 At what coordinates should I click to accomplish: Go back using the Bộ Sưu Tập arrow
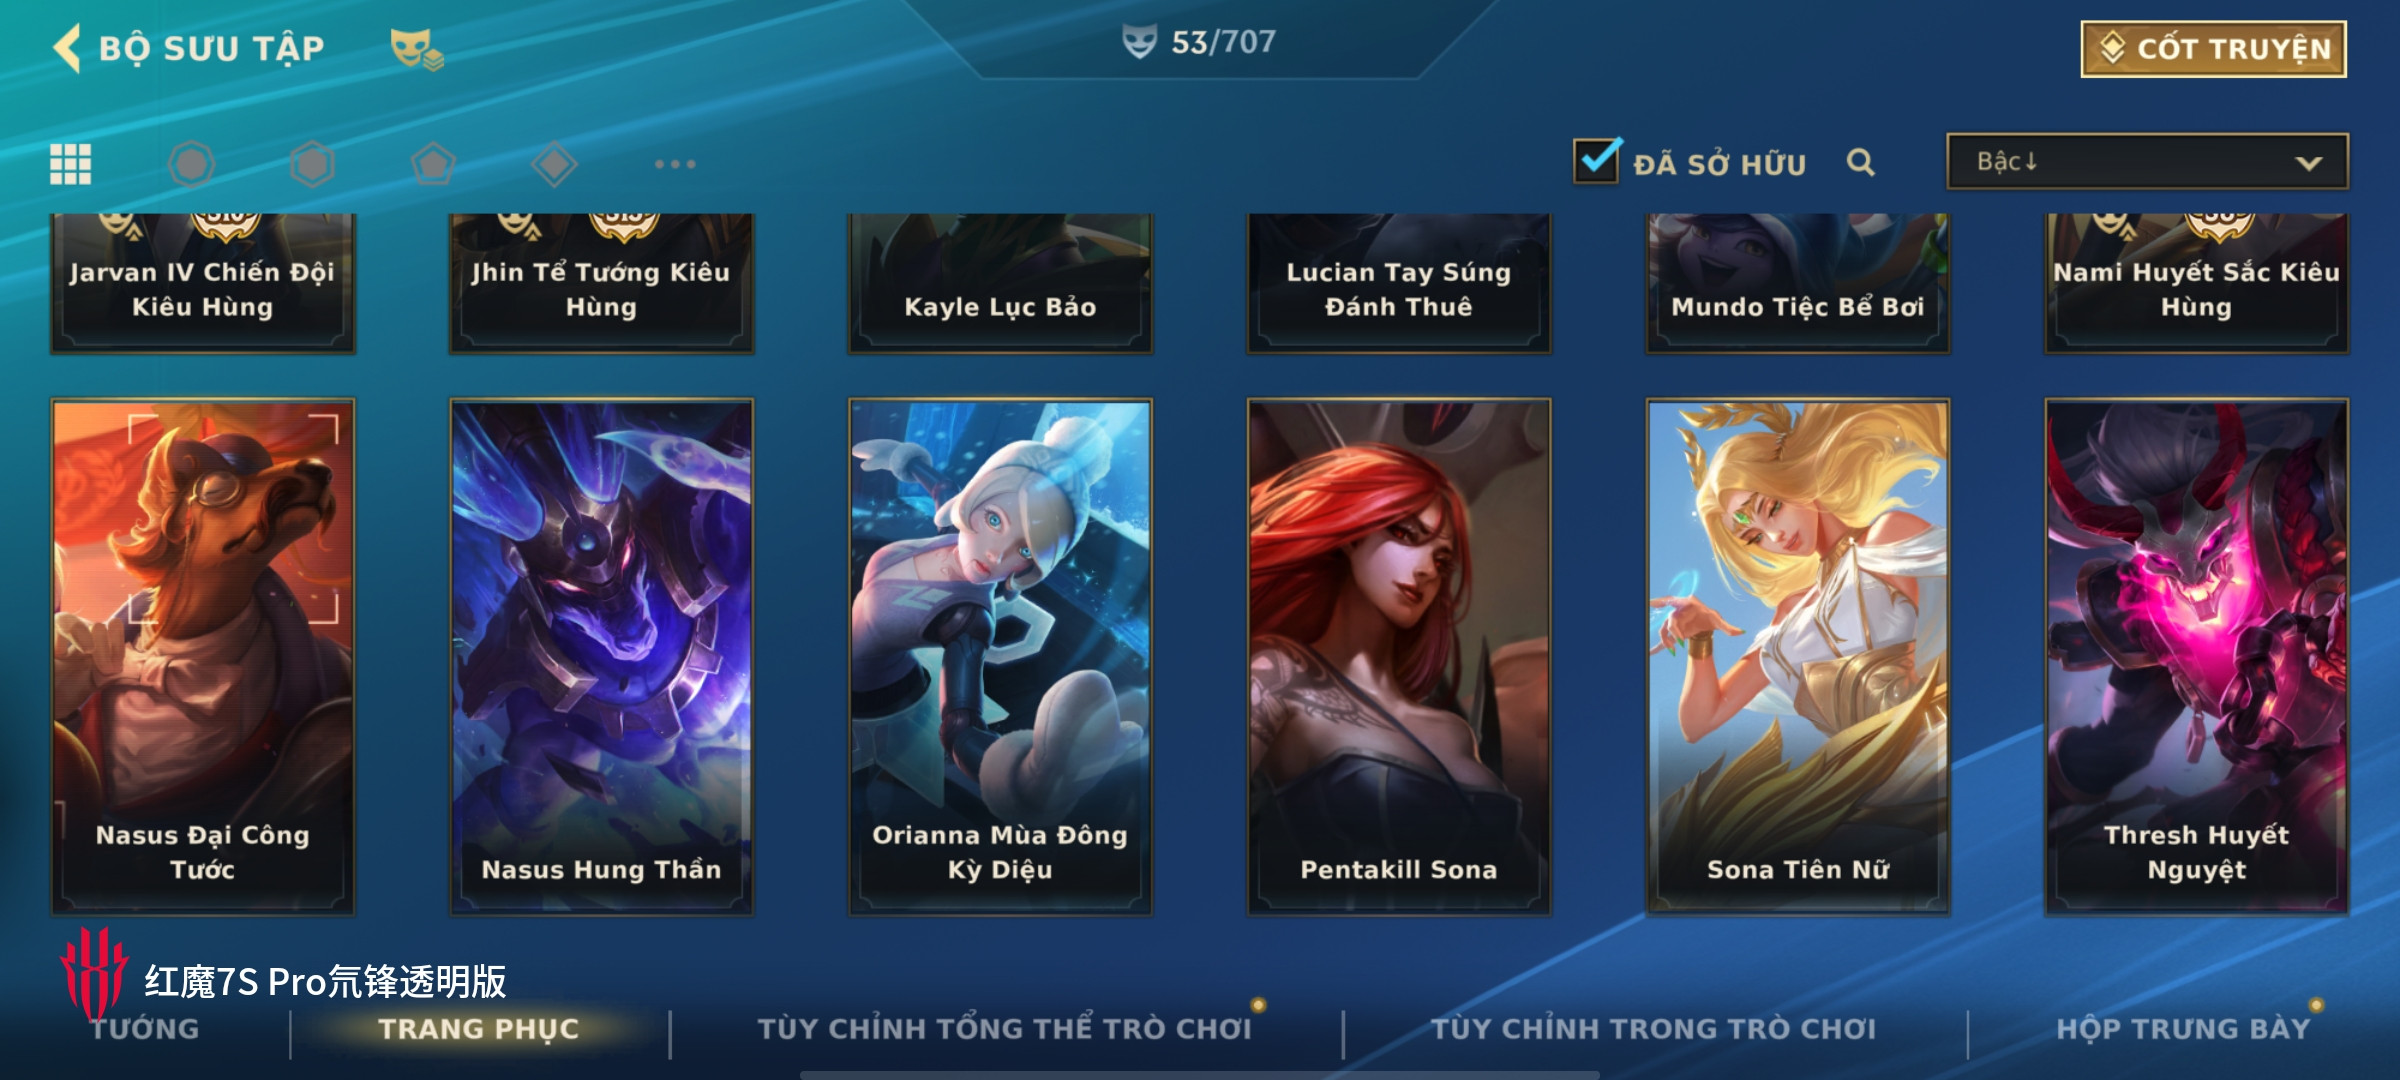click(67, 48)
